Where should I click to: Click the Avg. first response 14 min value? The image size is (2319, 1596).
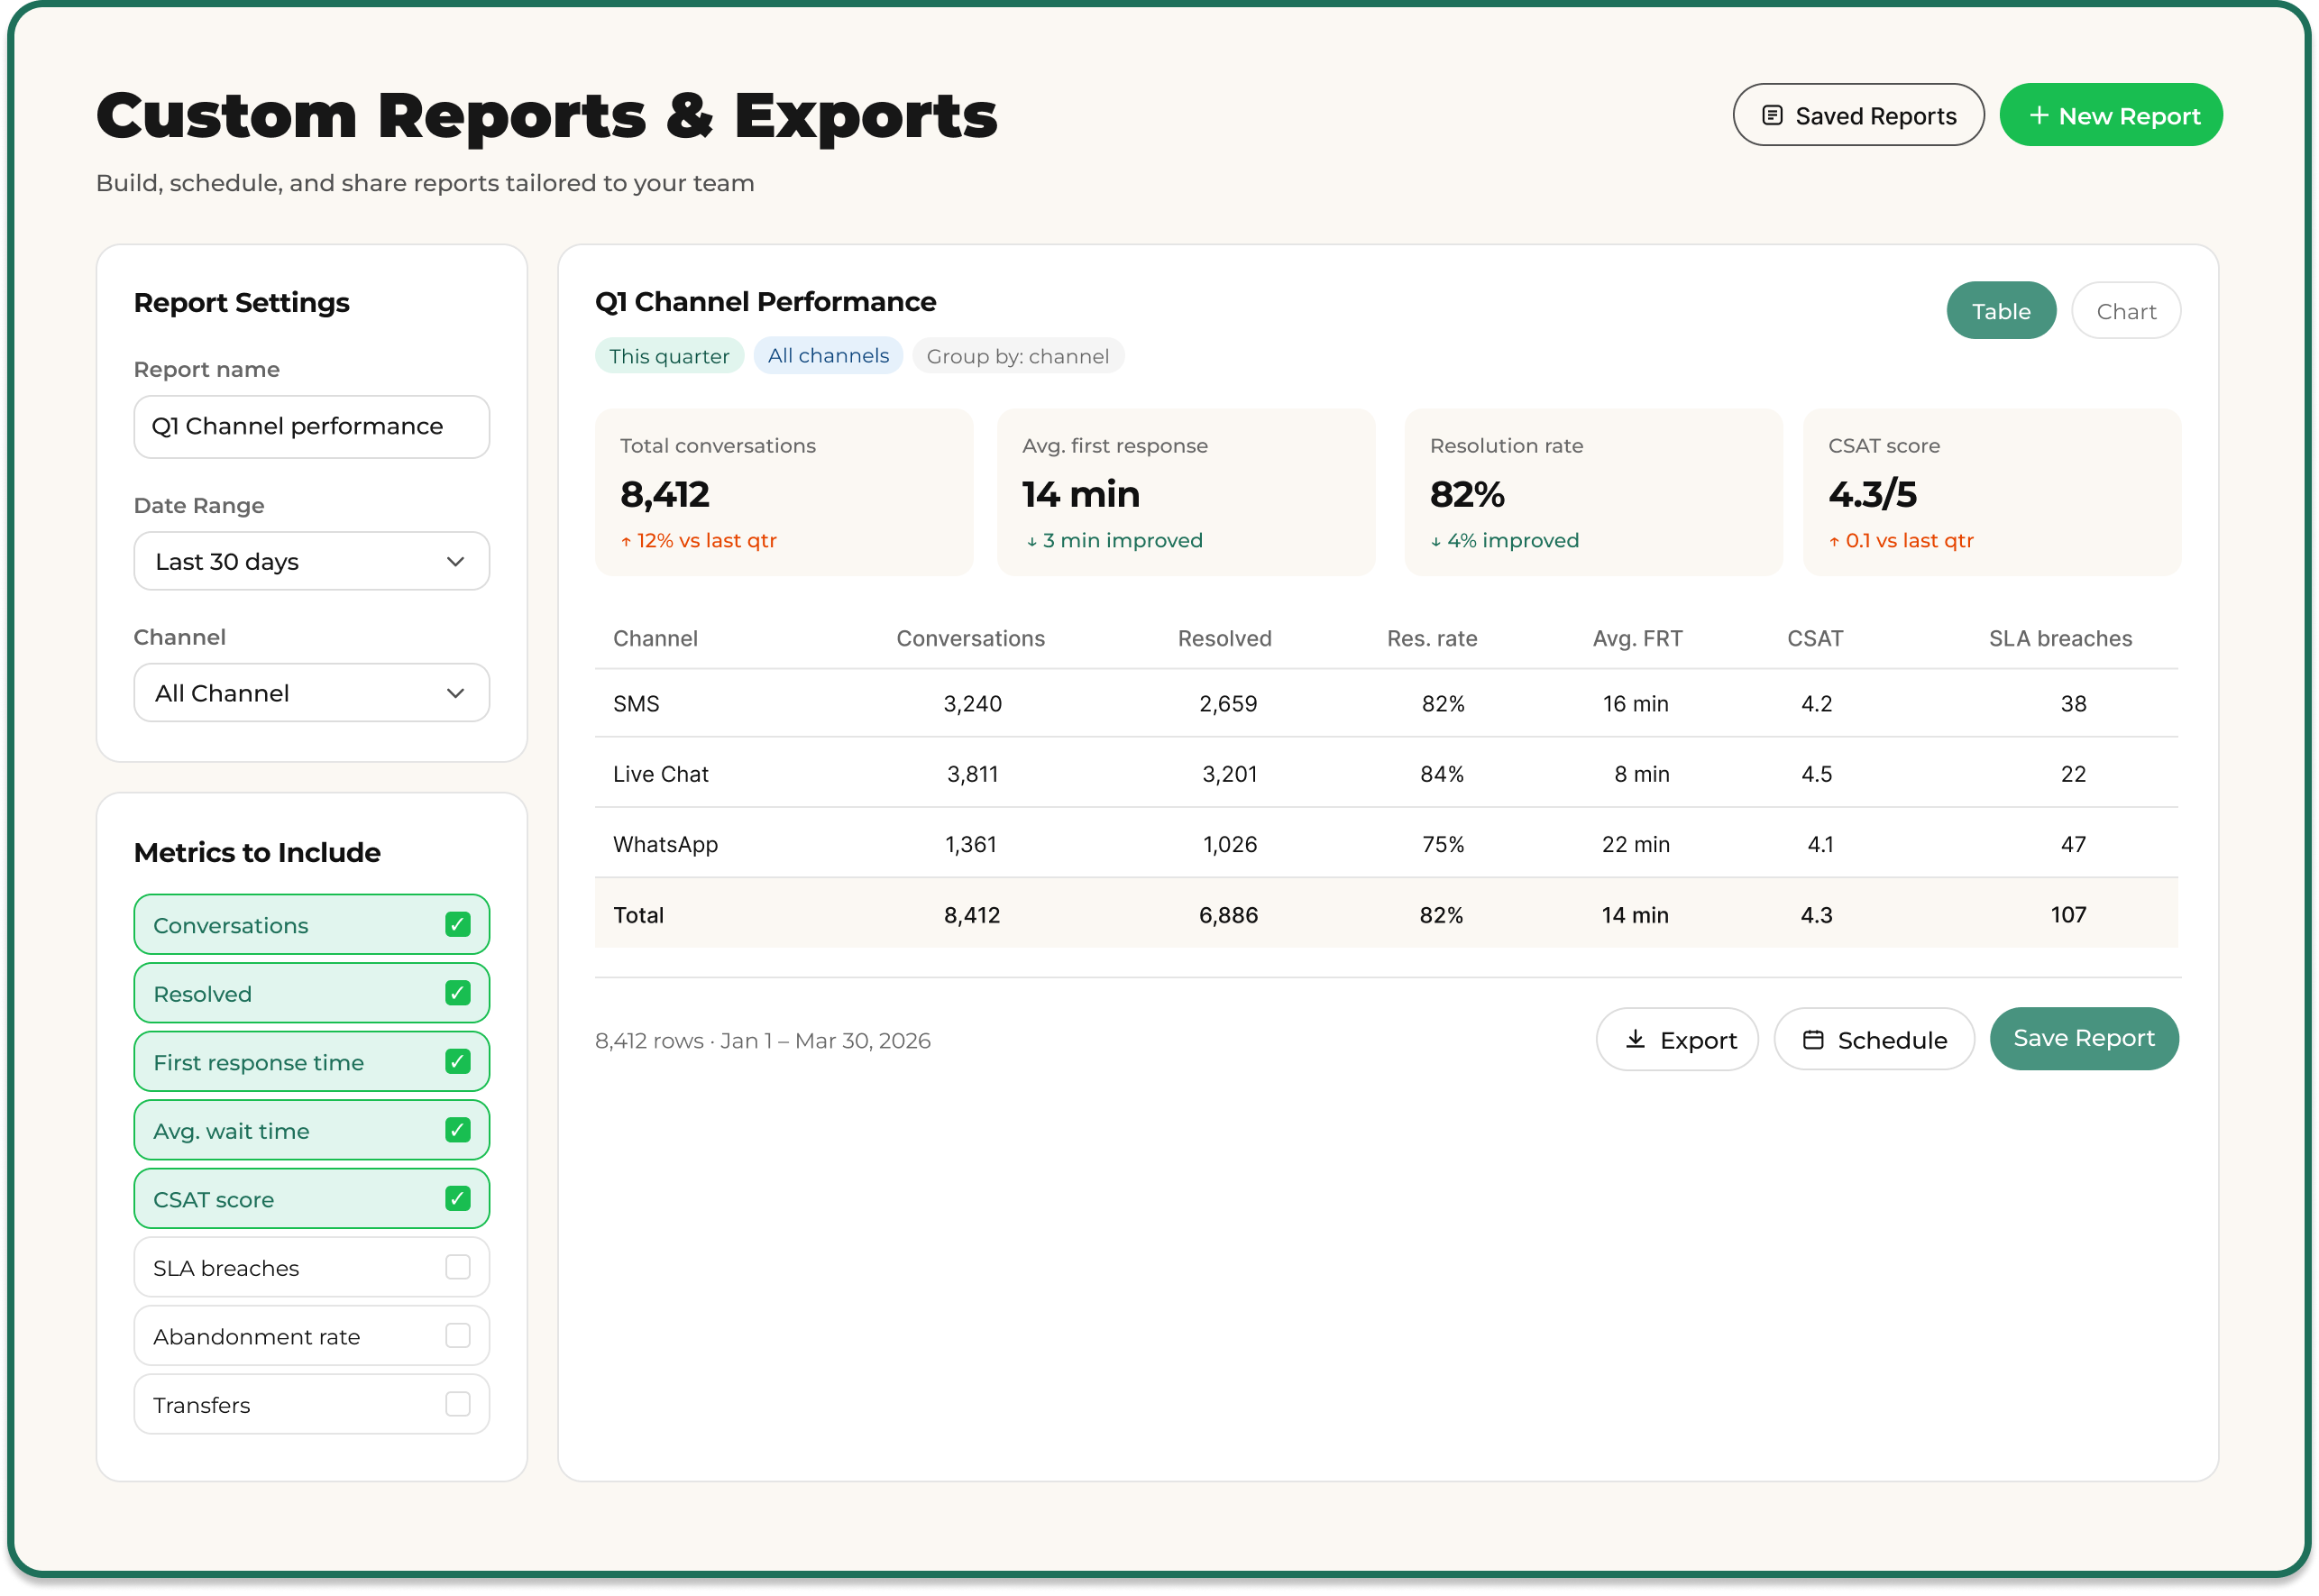[1081, 494]
